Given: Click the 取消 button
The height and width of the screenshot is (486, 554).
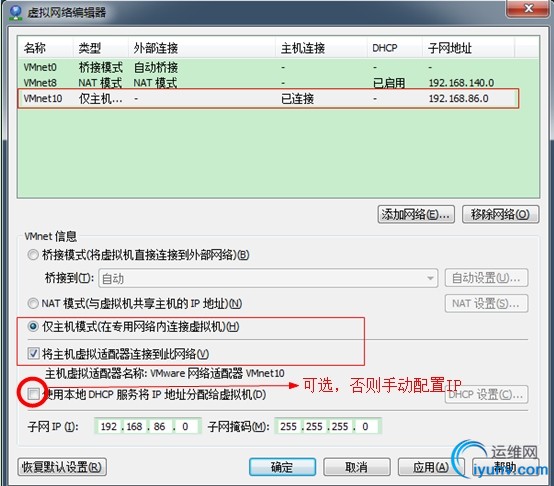Looking at the screenshot, I should 357,467.
